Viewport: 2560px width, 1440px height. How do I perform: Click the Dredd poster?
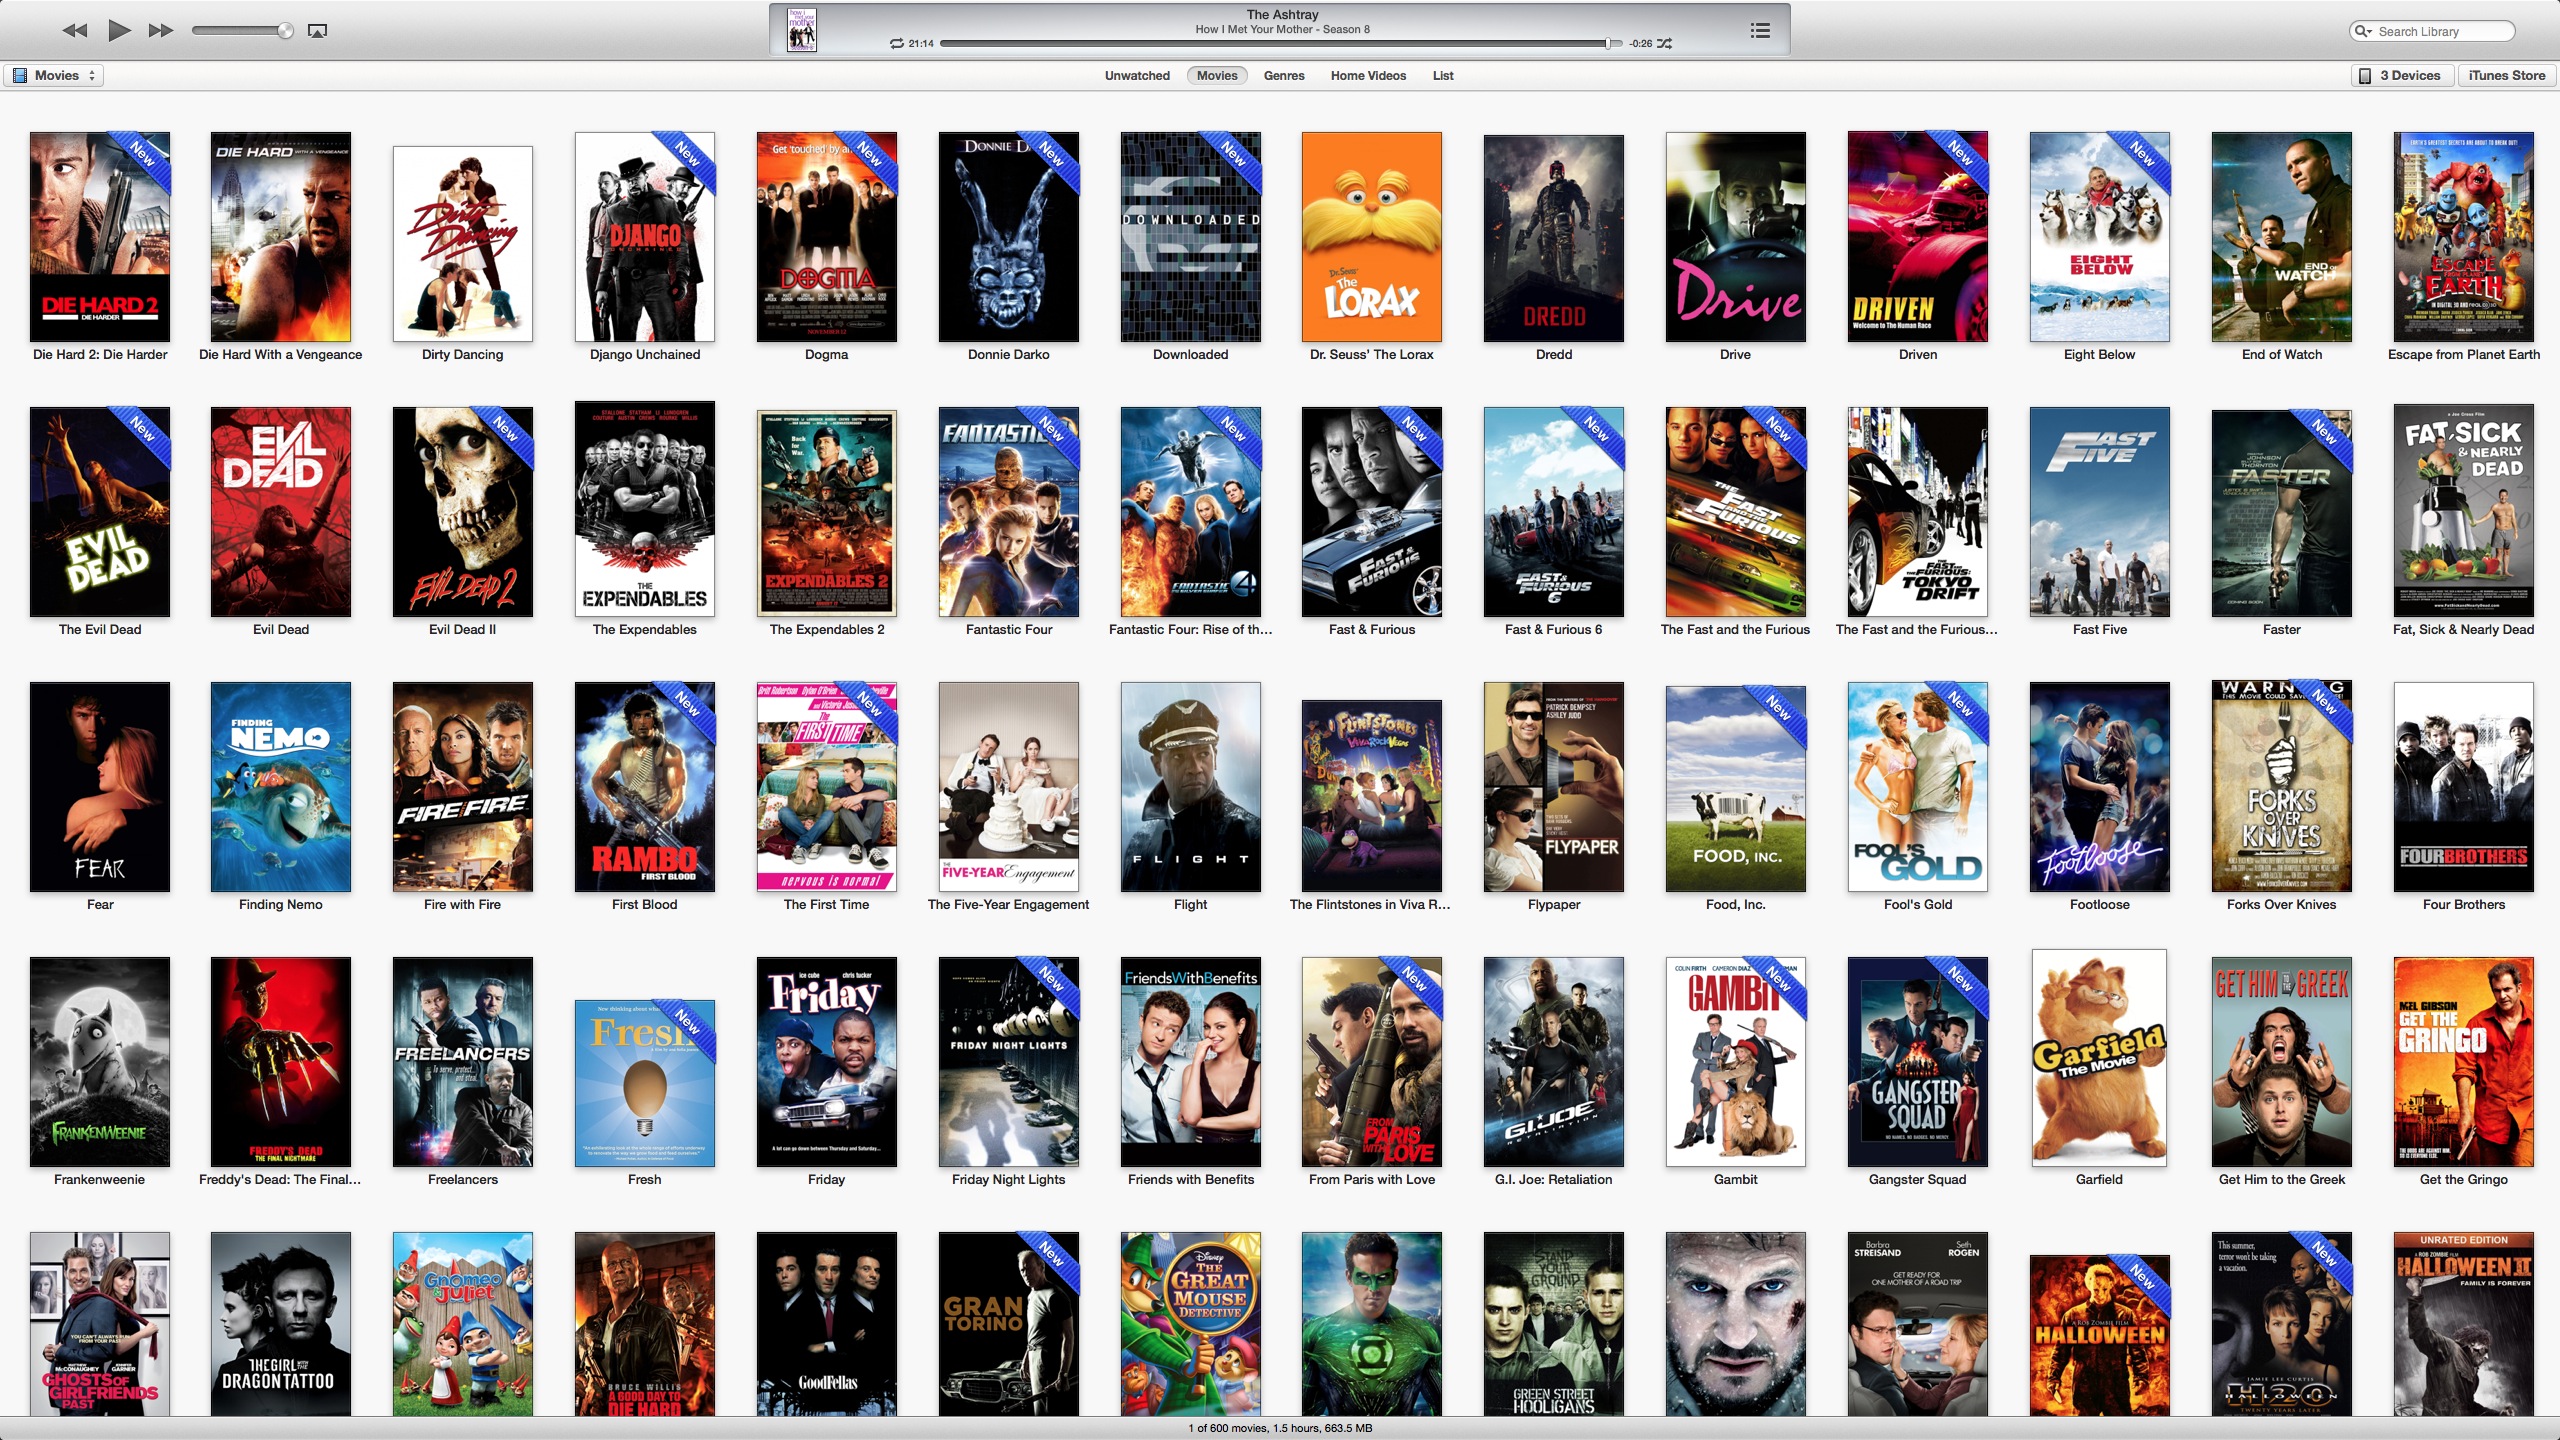1554,239
